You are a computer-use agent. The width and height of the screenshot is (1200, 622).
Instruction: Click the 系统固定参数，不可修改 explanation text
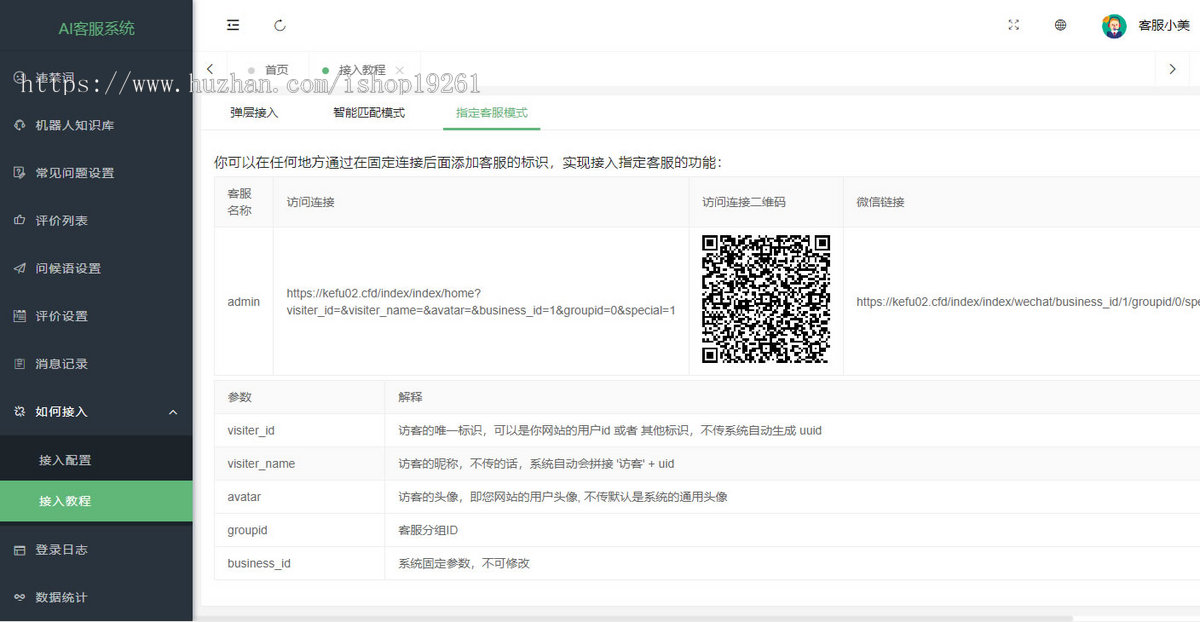coord(464,563)
